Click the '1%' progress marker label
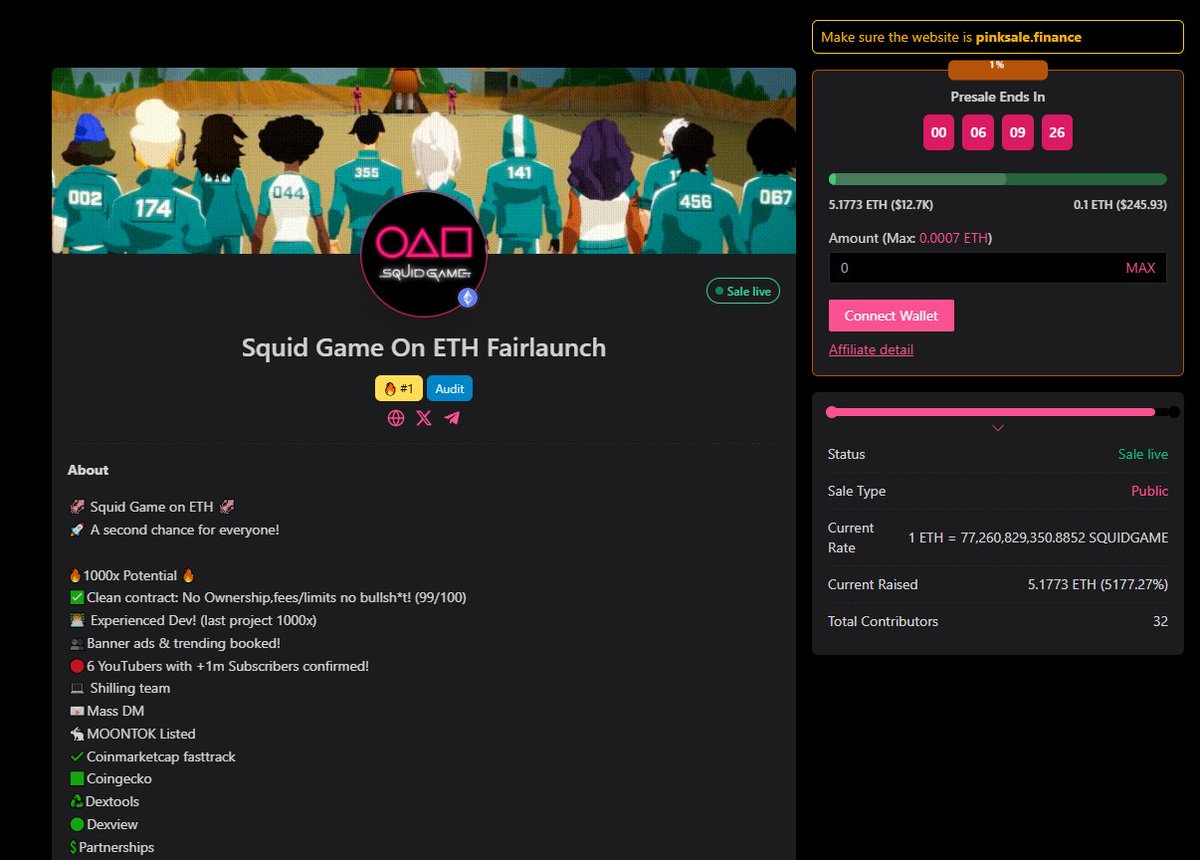The width and height of the screenshot is (1200, 860). click(997, 65)
